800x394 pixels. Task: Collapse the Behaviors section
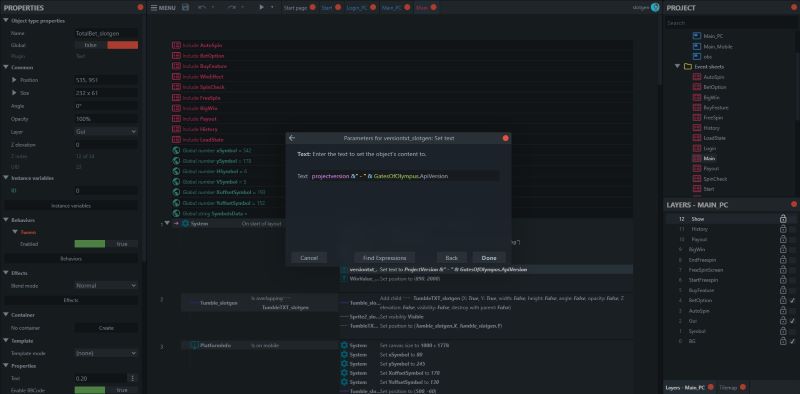pyautogui.click(x=6, y=220)
